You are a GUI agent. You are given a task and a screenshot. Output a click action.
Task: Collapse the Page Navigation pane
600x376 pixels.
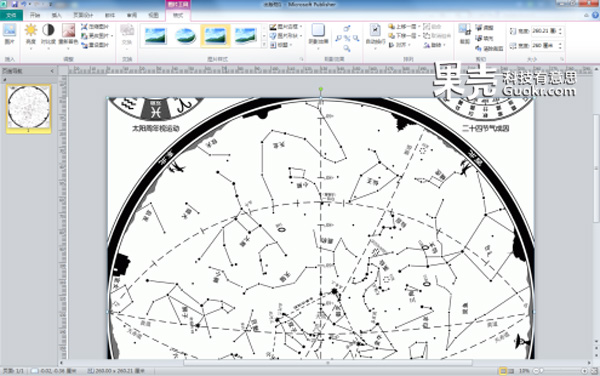[52, 71]
